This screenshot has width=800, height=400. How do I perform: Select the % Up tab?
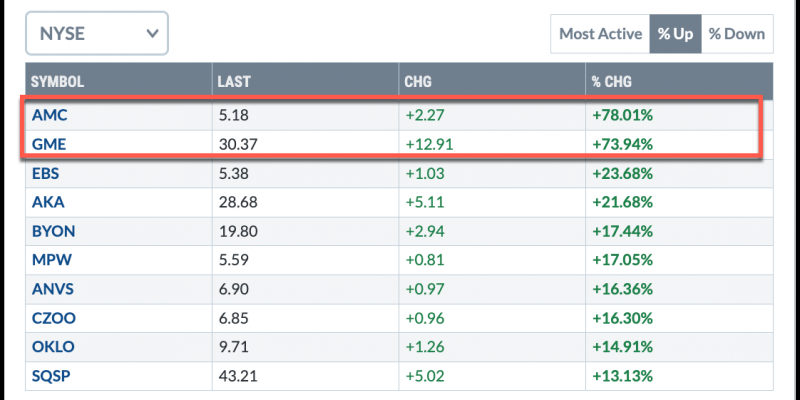(675, 34)
